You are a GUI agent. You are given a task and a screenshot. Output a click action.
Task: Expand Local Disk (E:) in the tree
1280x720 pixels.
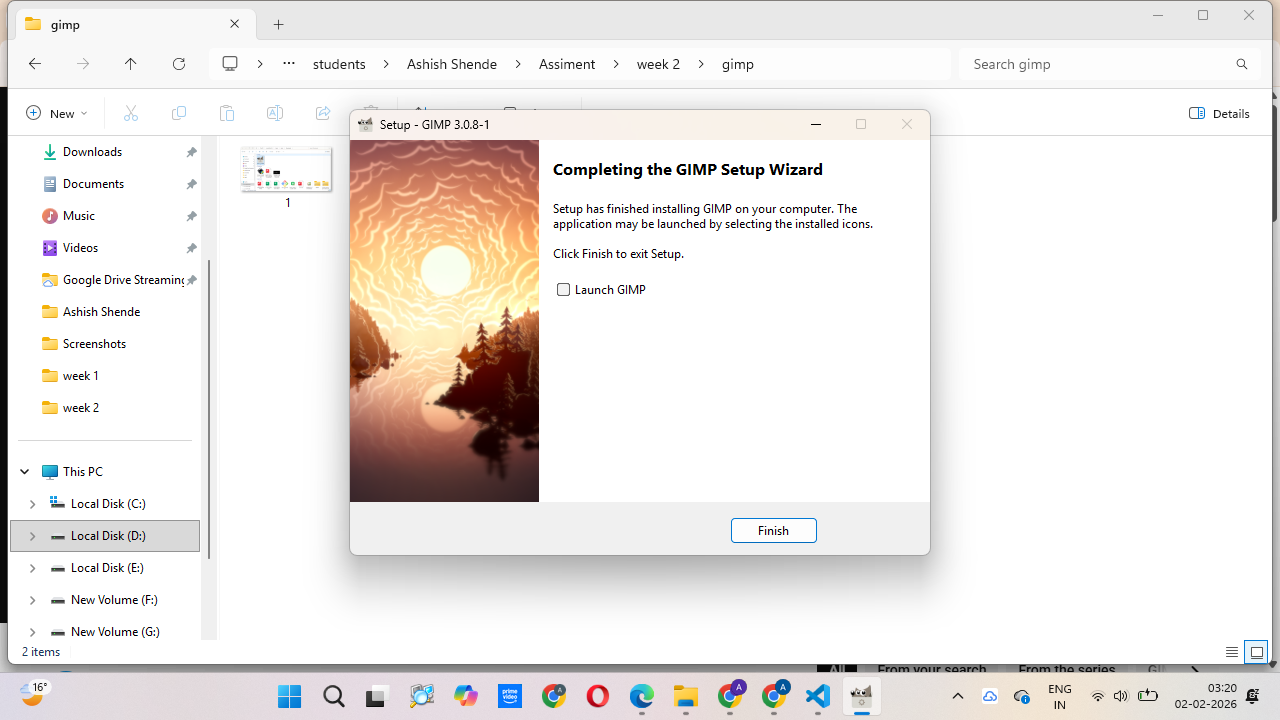(x=32, y=568)
